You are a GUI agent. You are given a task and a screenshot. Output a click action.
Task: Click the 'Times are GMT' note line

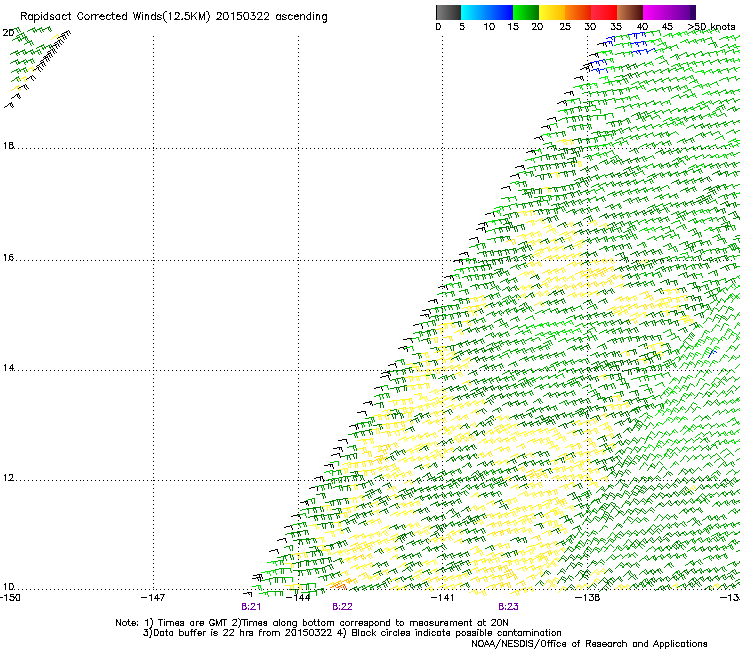click(x=311, y=623)
